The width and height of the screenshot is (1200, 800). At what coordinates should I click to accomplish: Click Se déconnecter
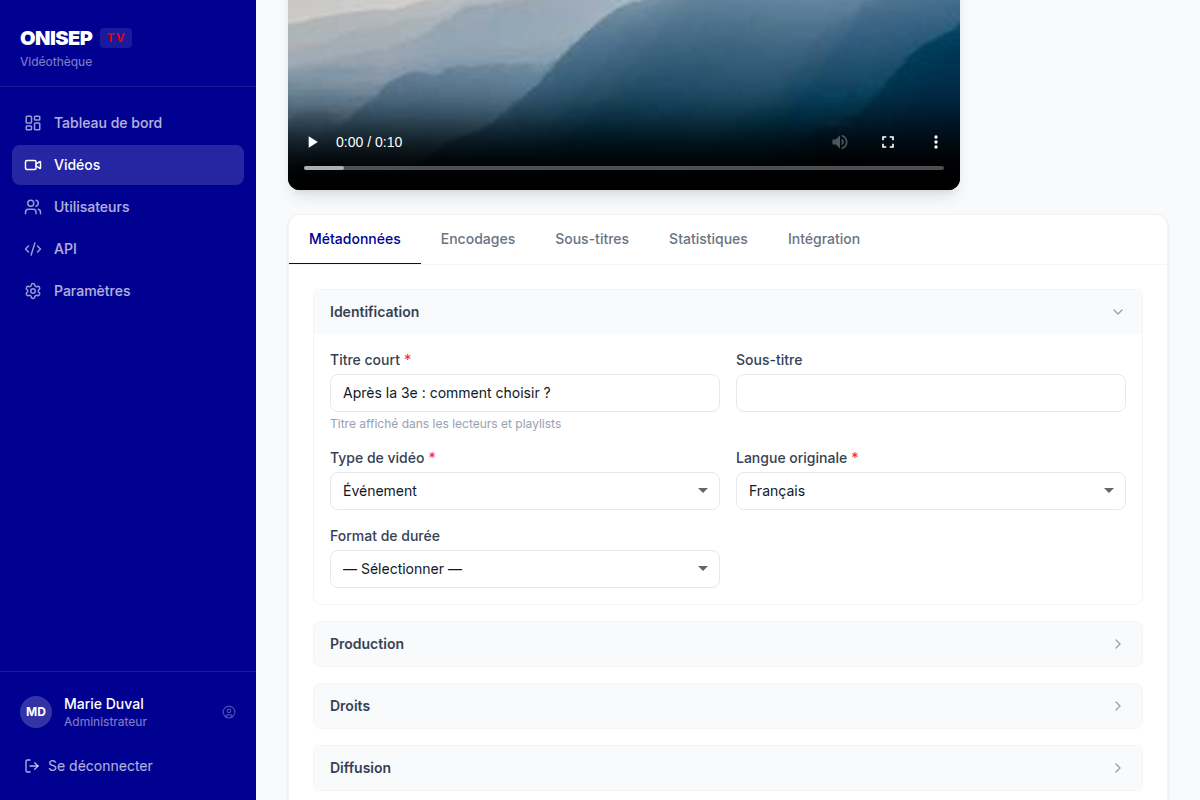pyautogui.click(x=100, y=766)
